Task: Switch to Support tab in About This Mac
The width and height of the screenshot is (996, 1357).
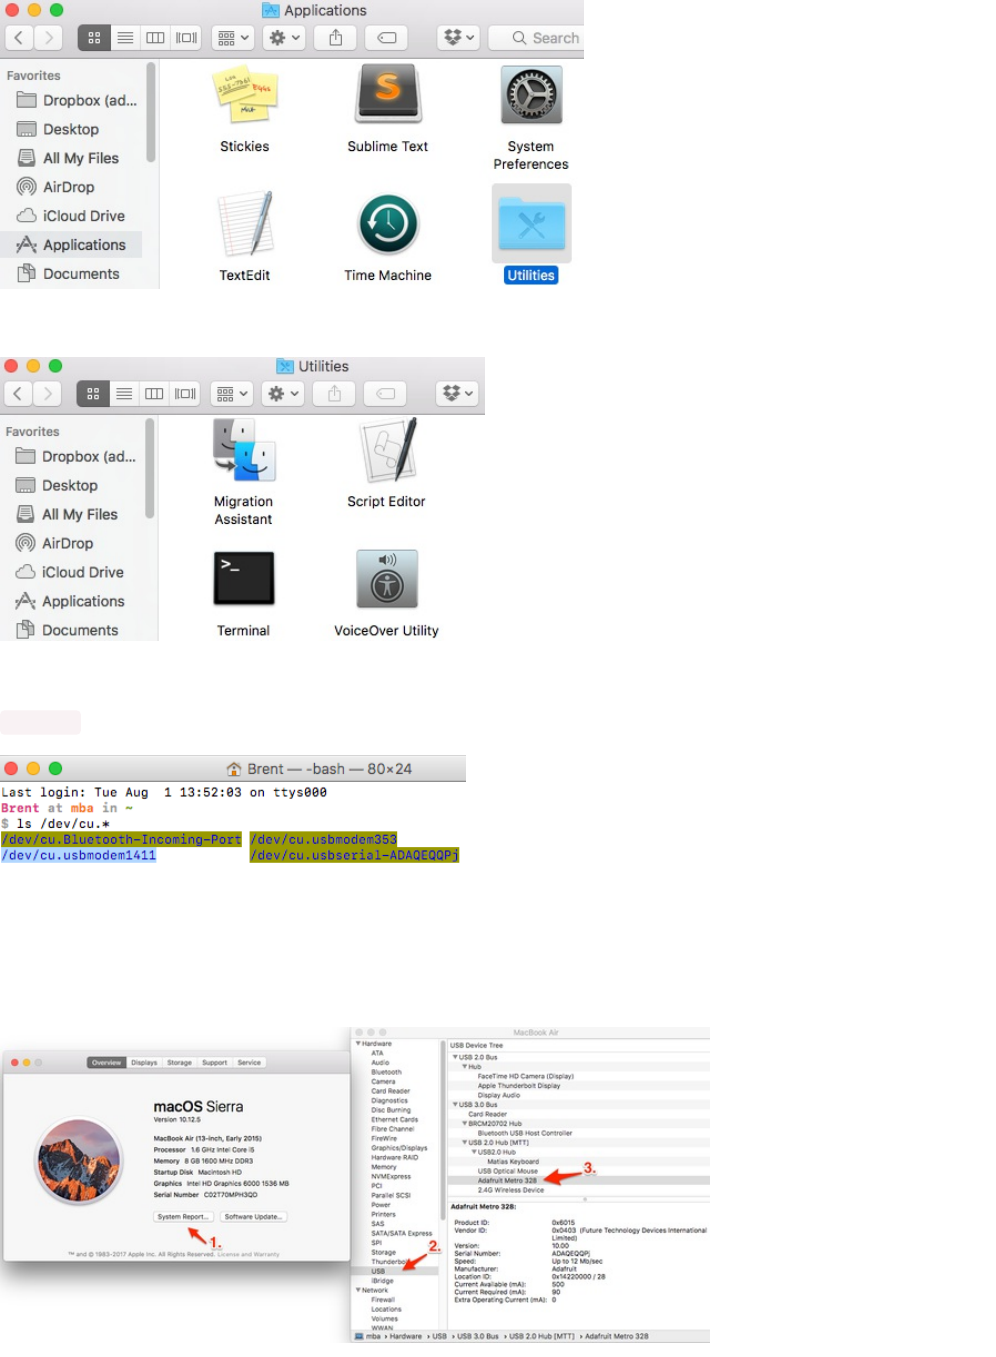Action: click(x=215, y=1063)
